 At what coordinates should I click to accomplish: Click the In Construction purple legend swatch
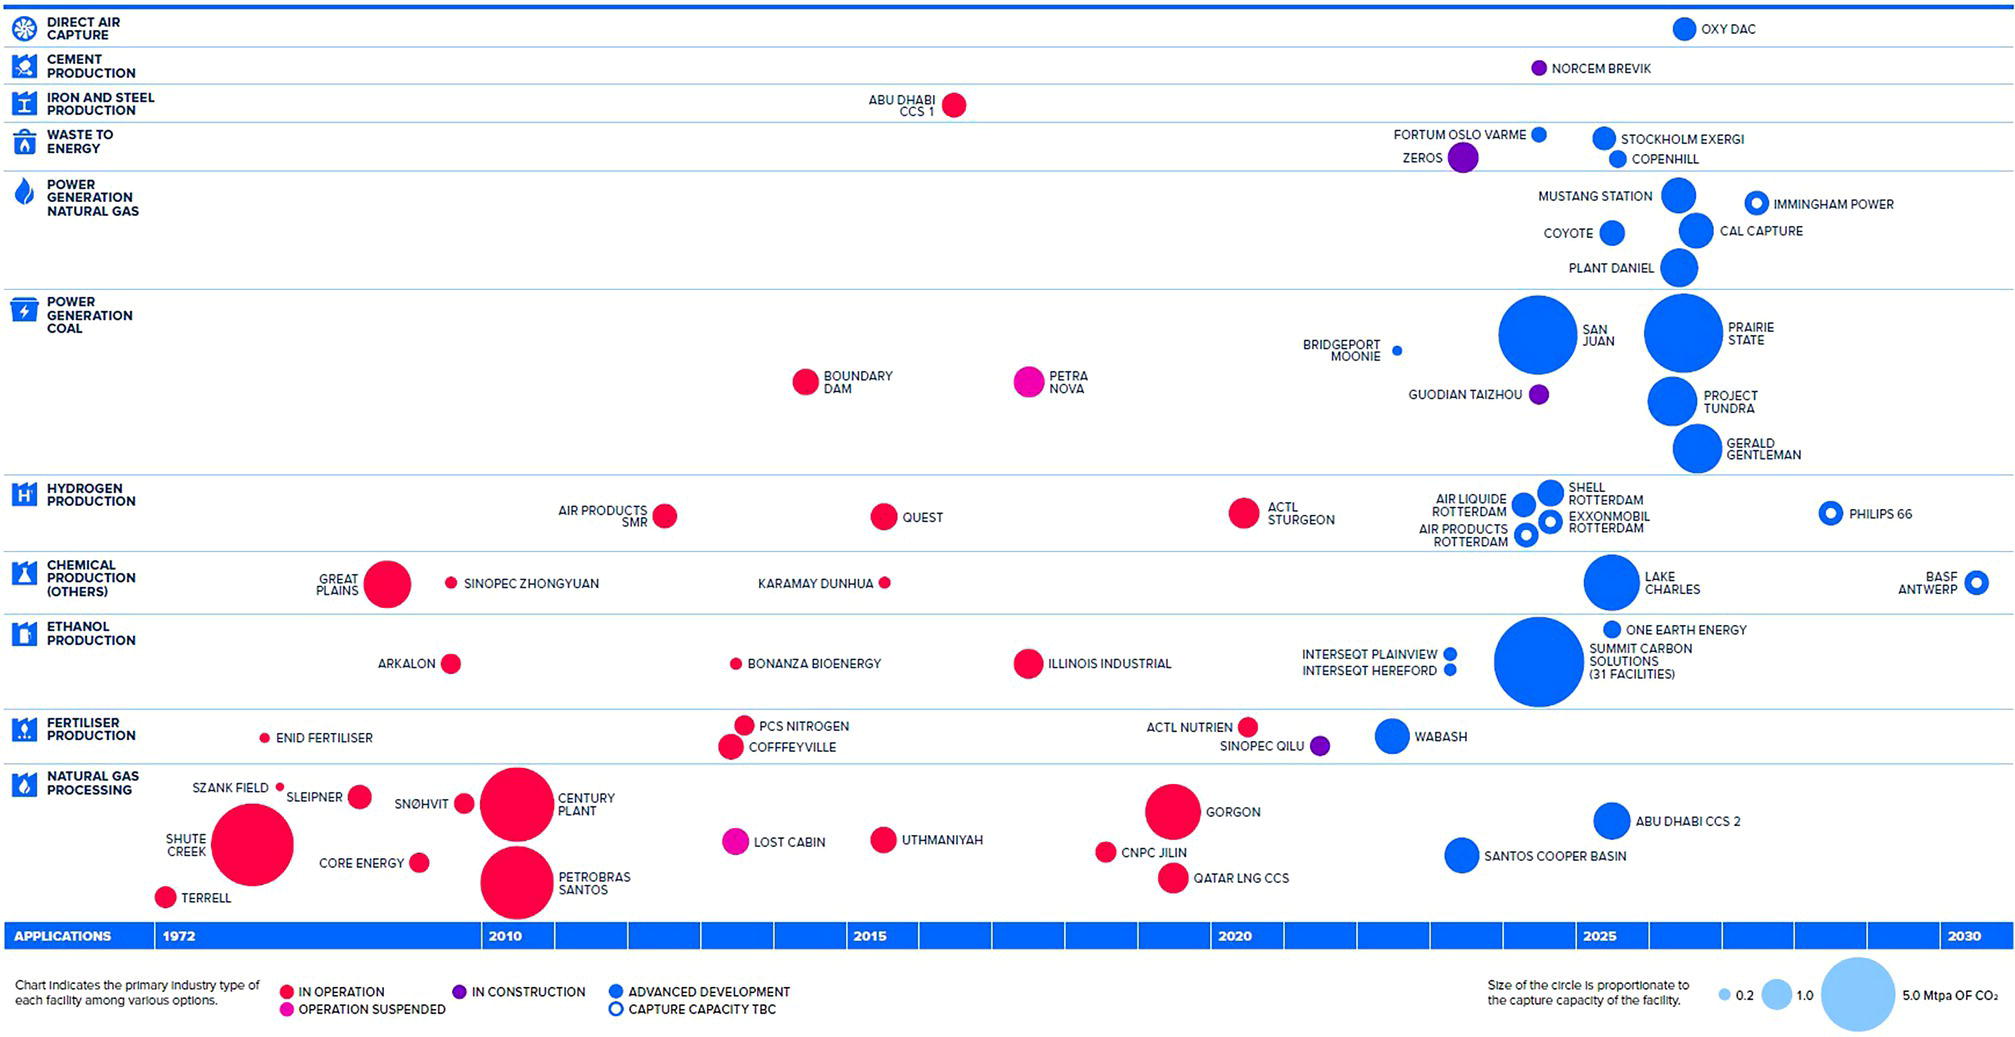459,992
